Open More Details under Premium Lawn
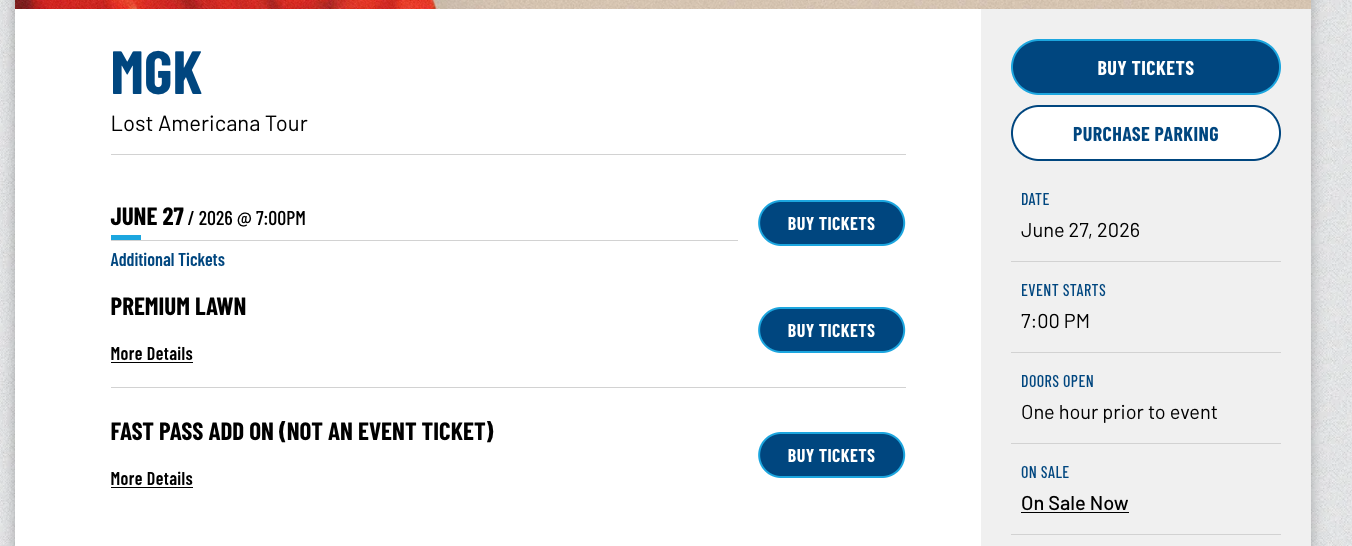This screenshot has width=1352, height=546. pos(152,354)
